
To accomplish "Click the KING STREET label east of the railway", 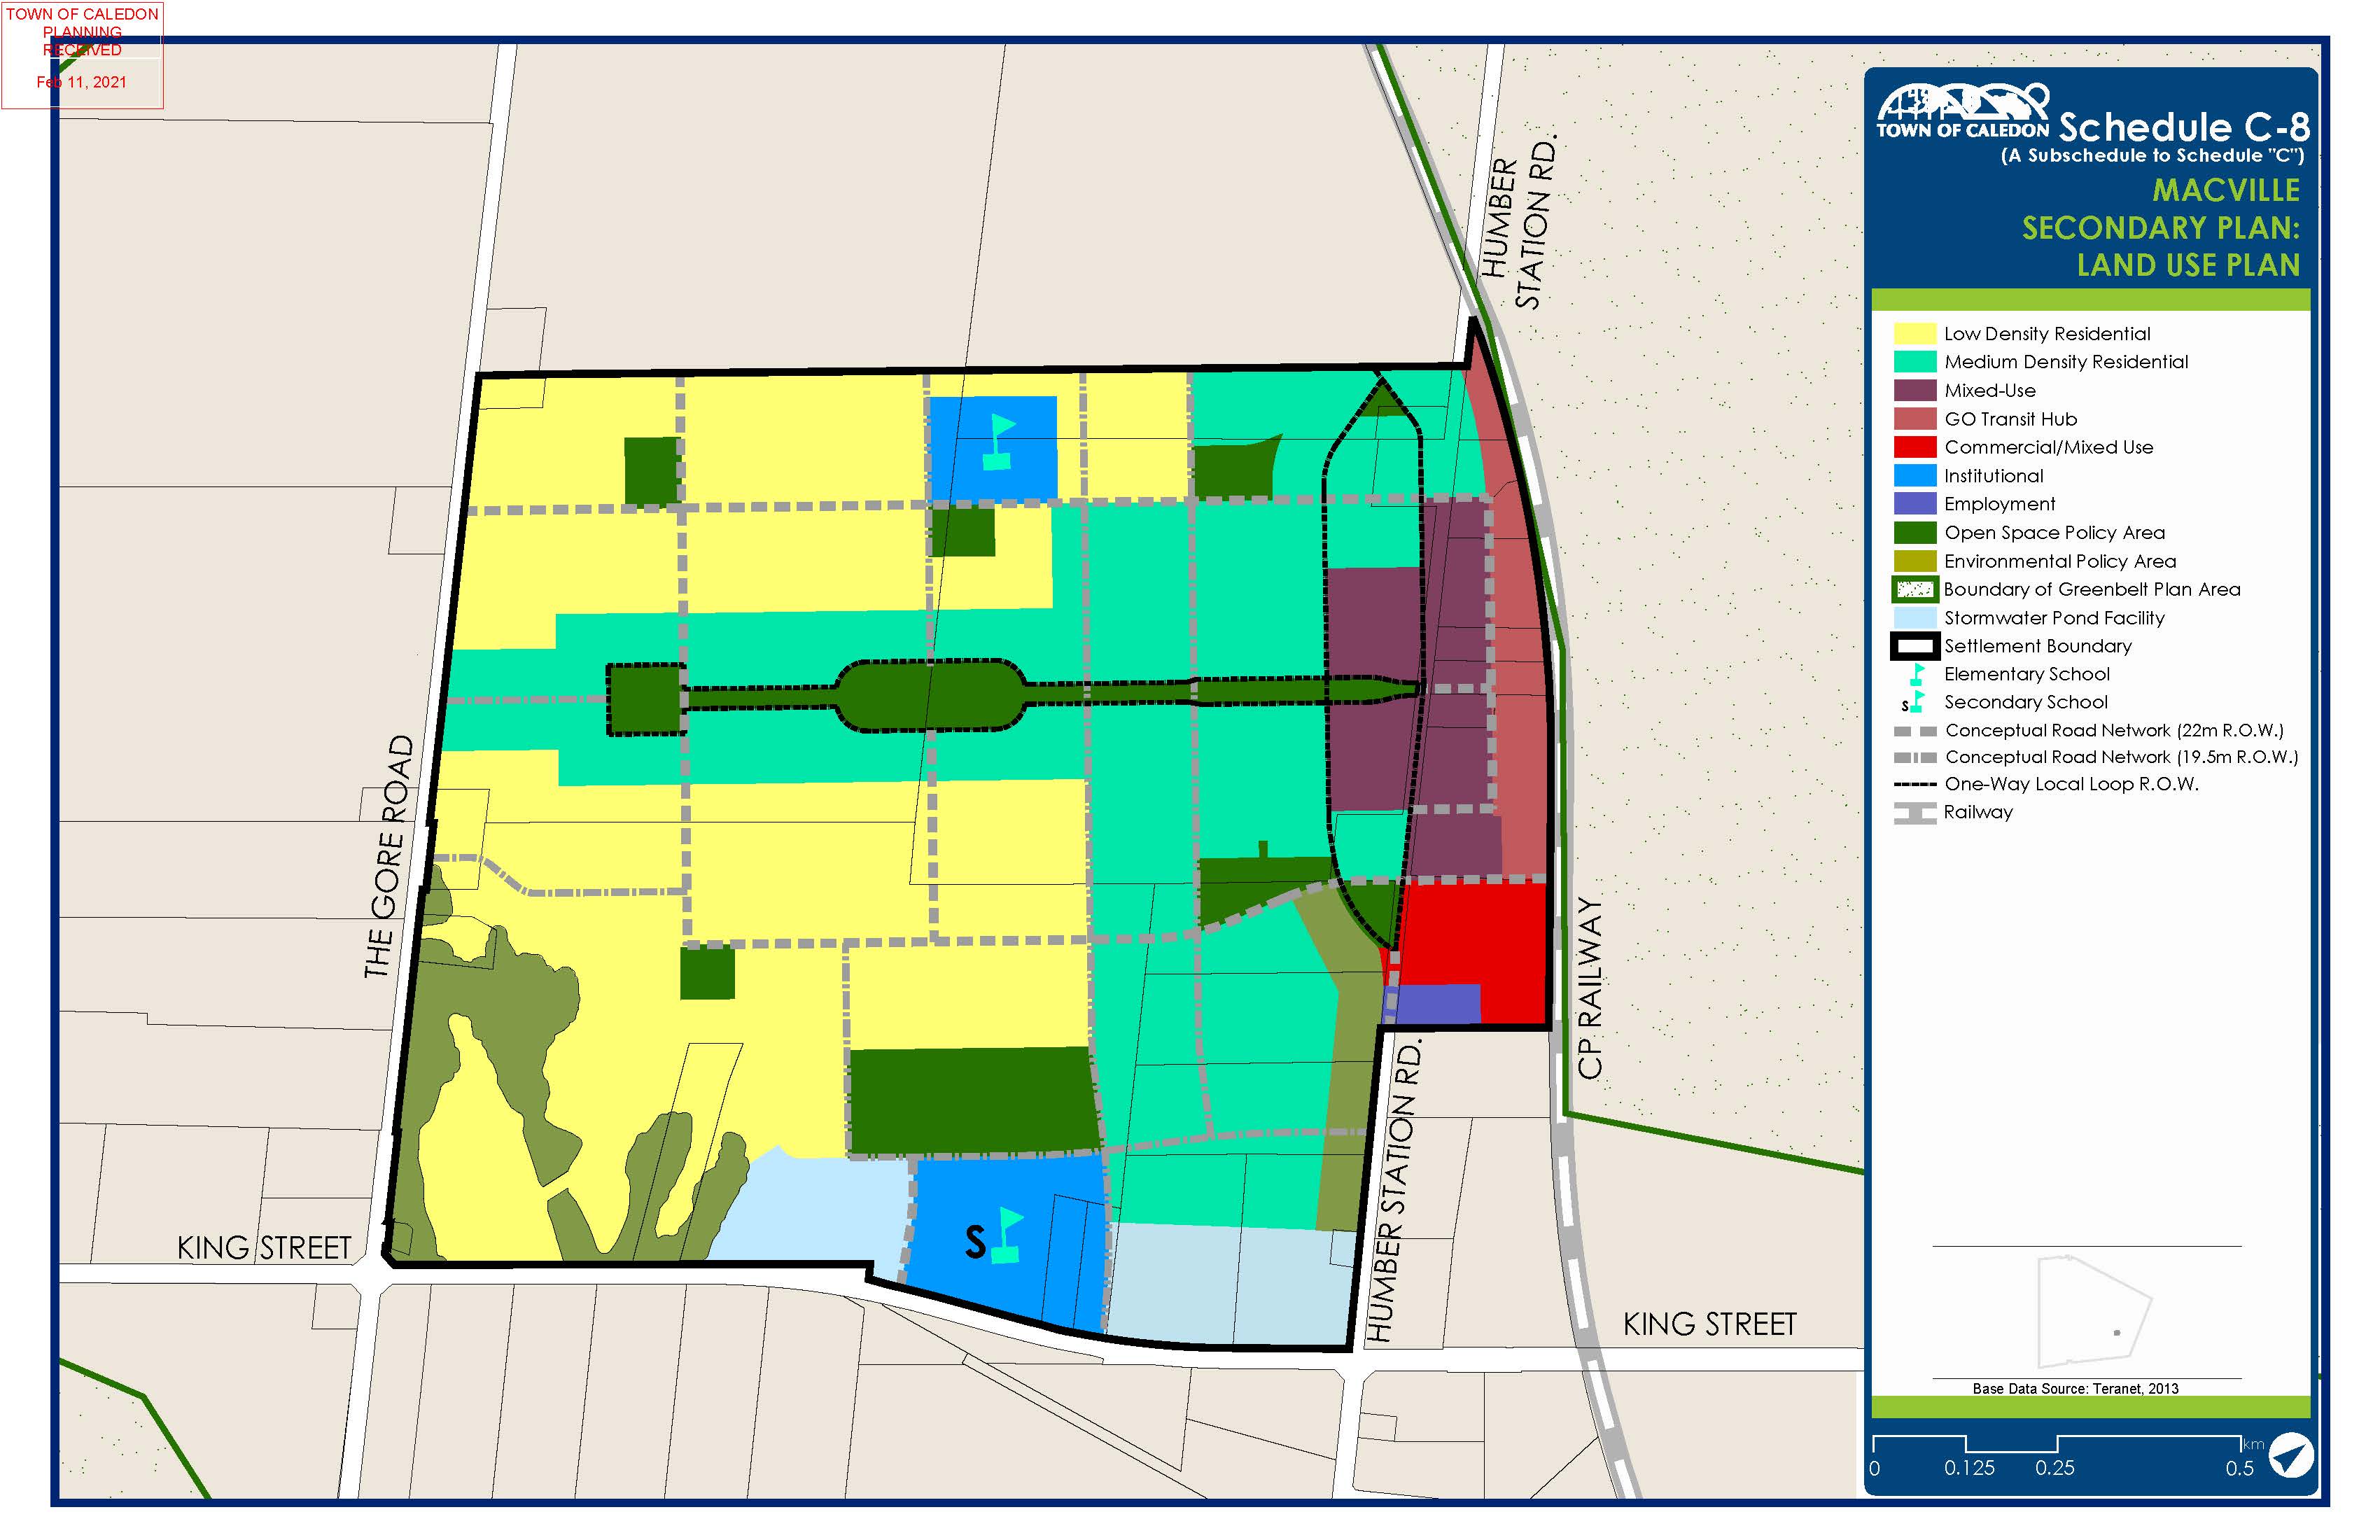I will pos(1710,1325).
